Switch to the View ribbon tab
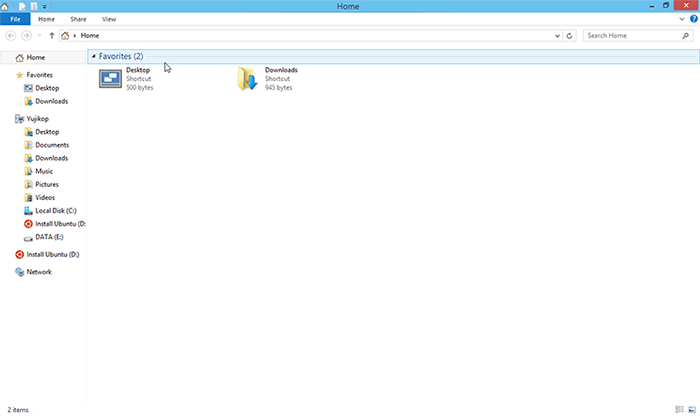 tap(109, 19)
